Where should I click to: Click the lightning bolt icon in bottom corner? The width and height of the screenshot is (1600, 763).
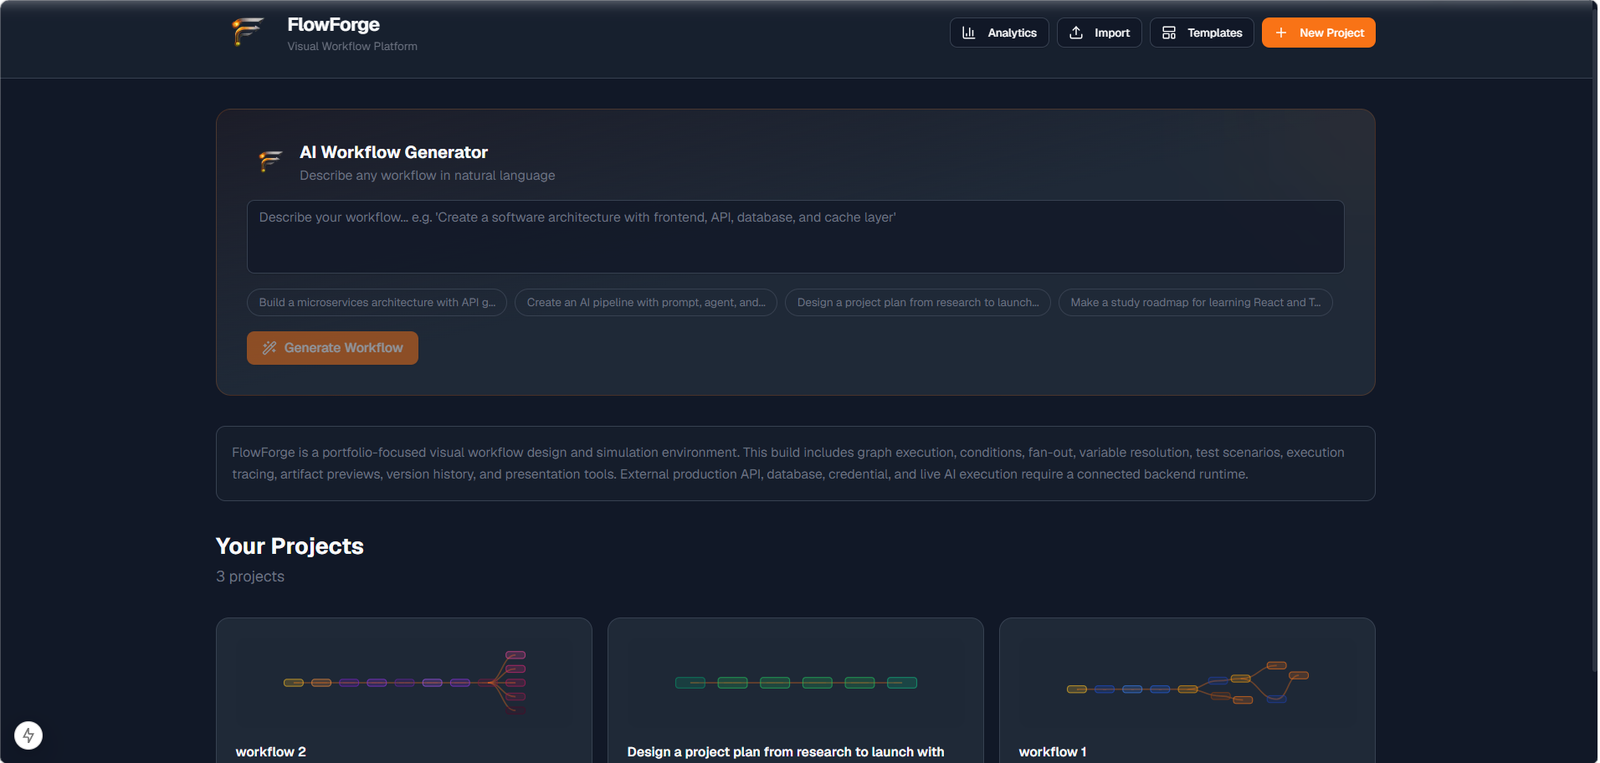tap(28, 735)
